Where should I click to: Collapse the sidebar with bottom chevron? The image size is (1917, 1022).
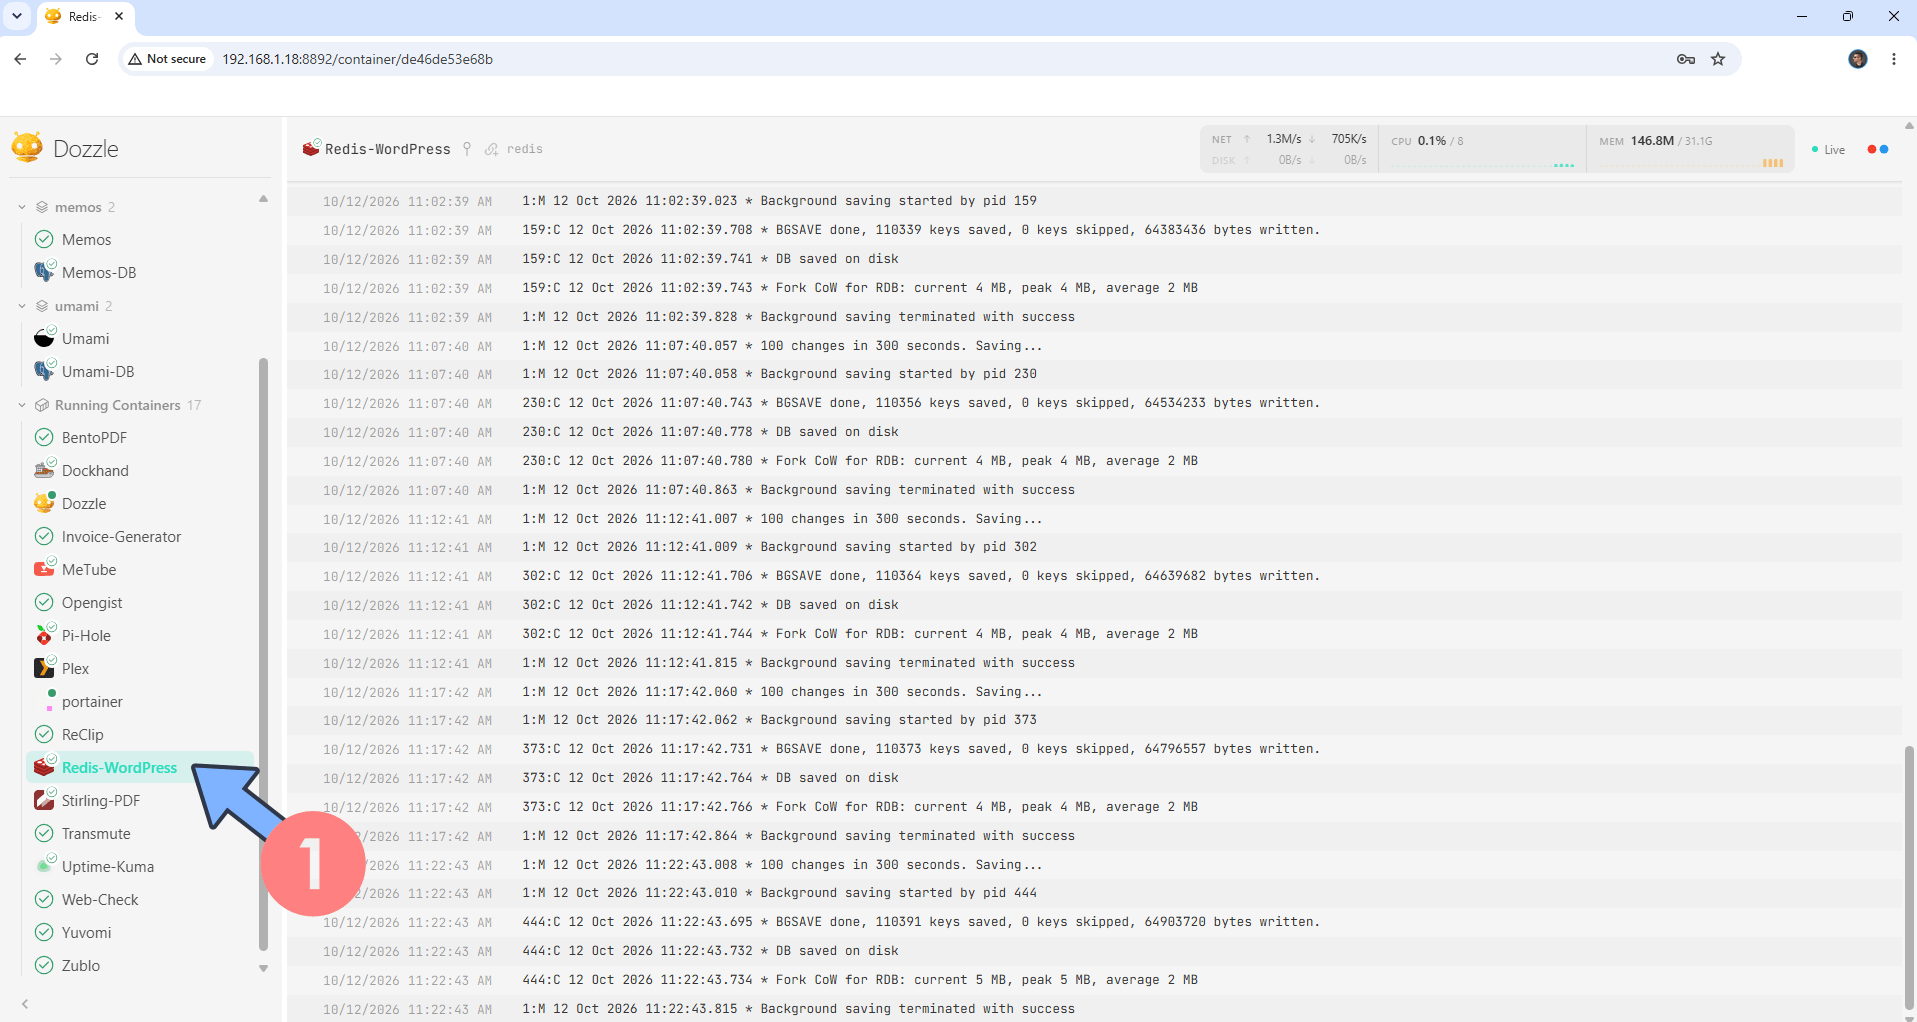pyautogui.click(x=25, y=1004)
